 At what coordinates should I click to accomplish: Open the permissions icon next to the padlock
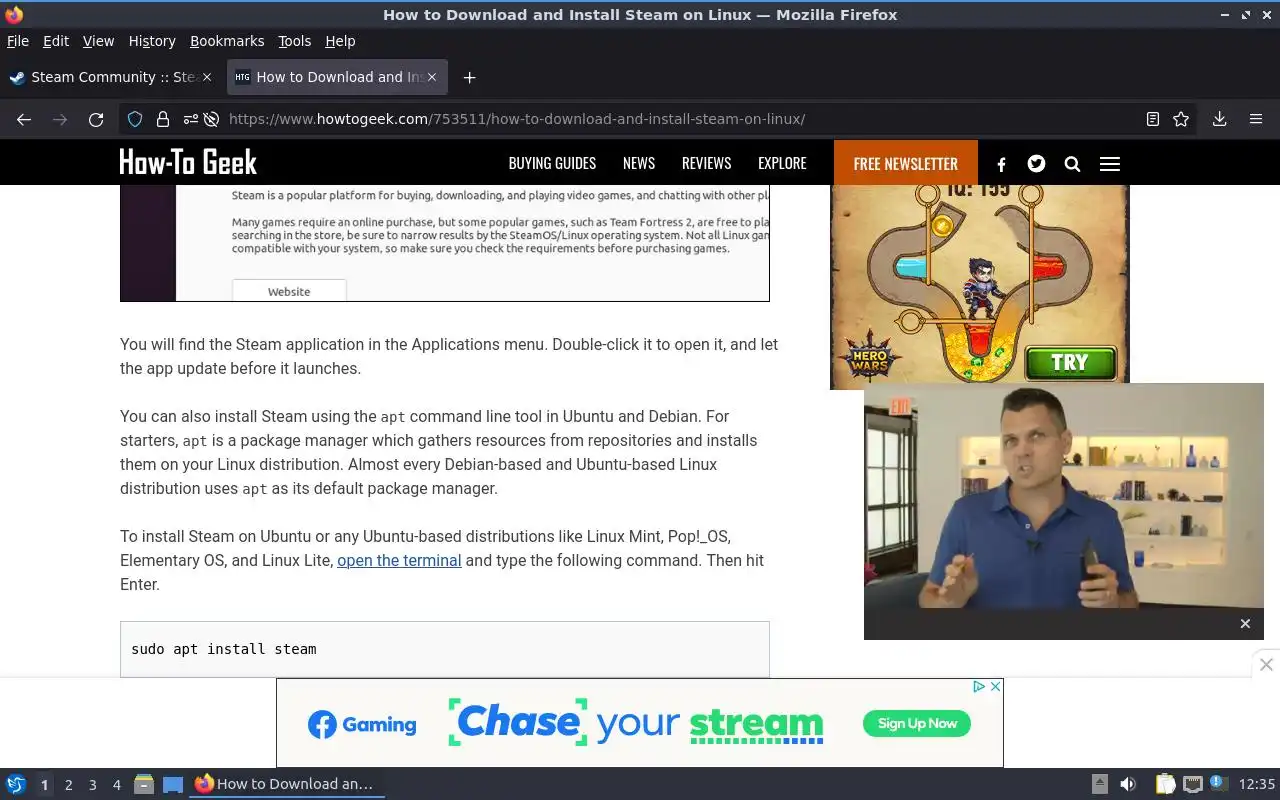190,119
